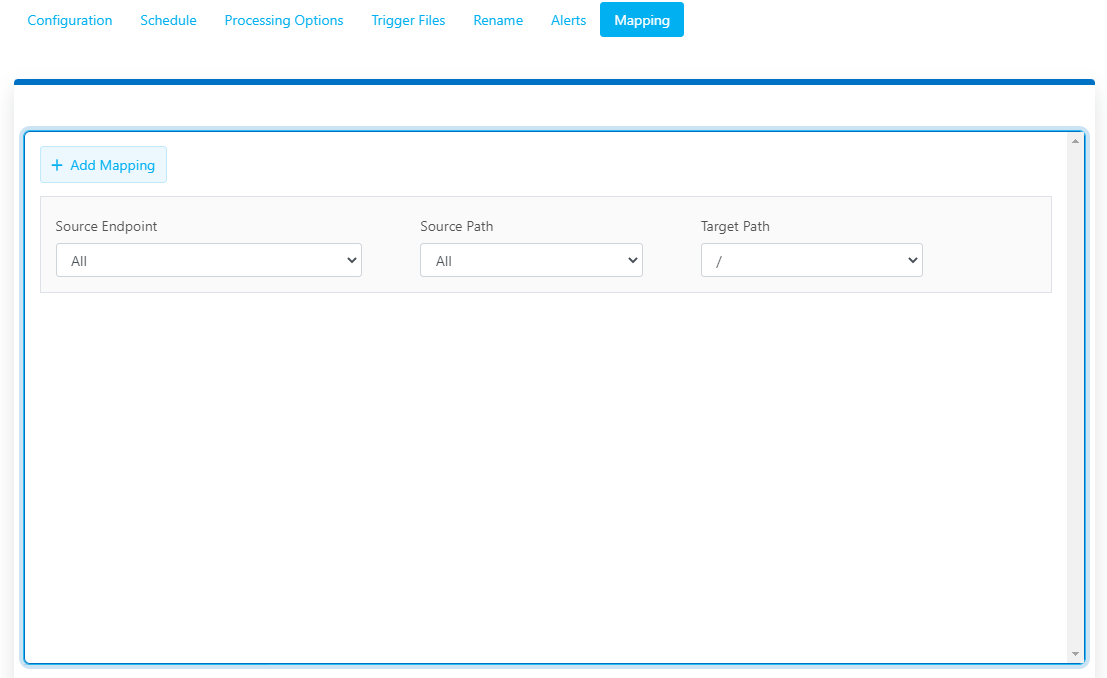Select the Trigger Files tab
The height and width of the screenshot is (678, 1107).
pos(408,20)
